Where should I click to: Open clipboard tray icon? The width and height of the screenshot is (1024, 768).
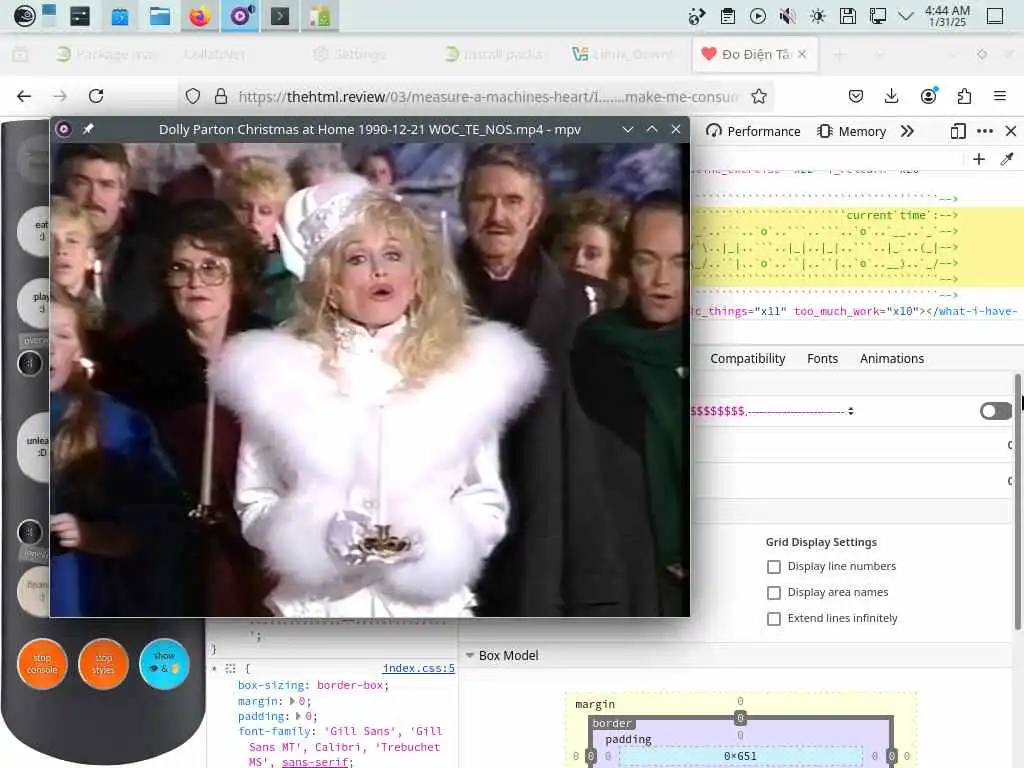728,16
